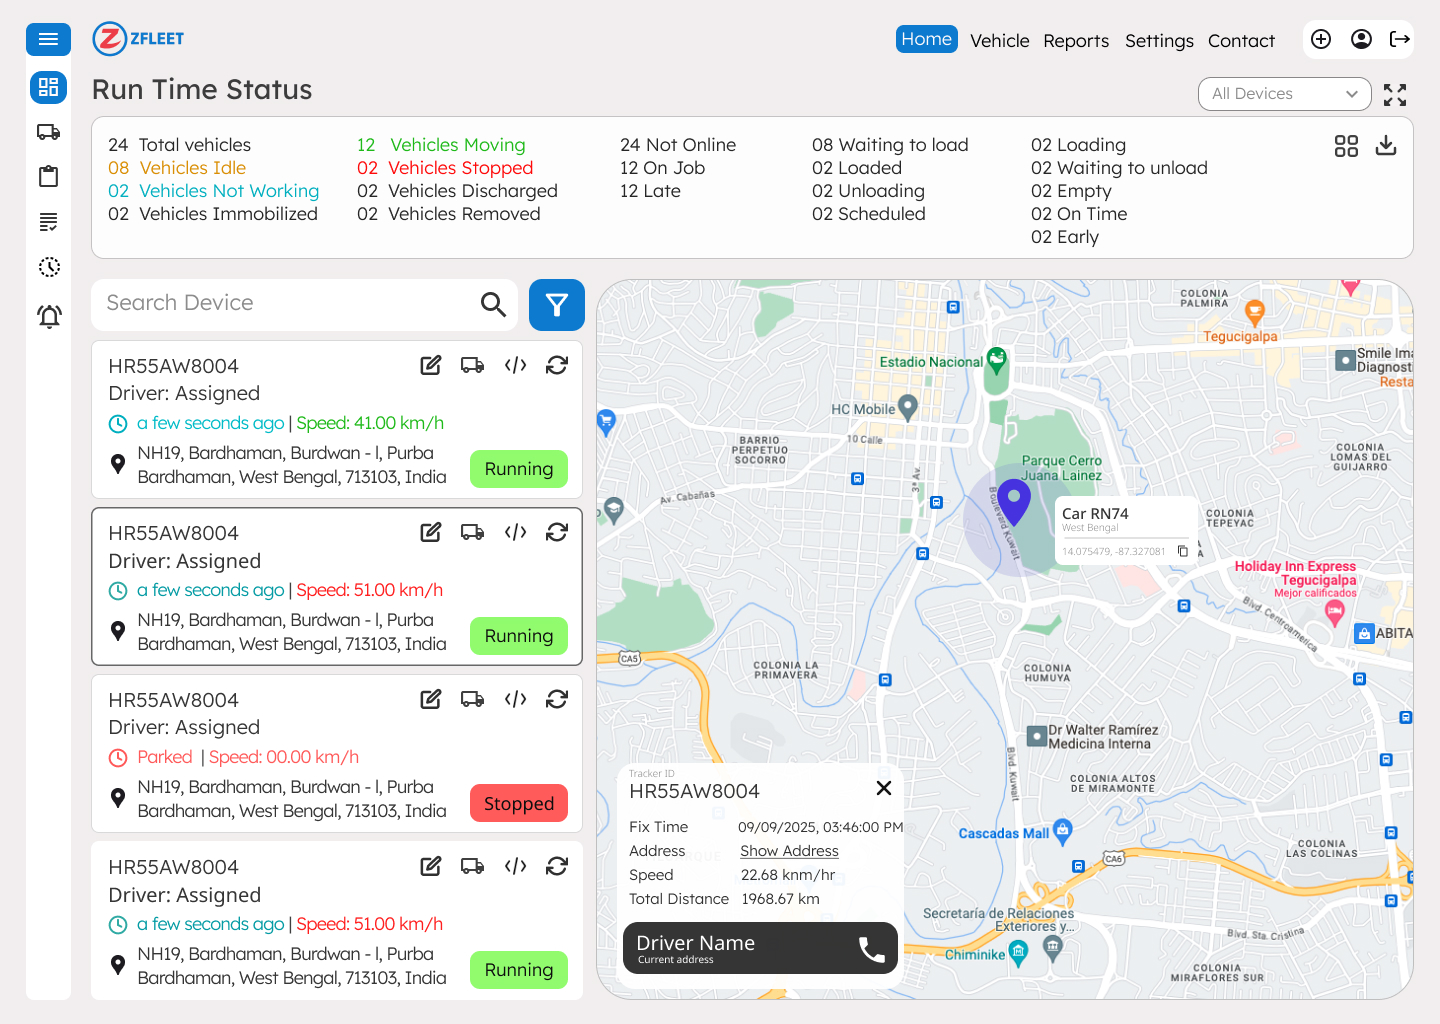Copy the Car RN74 coordinates on the map
Viewport: 1440px width, 1024px height.
1182,551
